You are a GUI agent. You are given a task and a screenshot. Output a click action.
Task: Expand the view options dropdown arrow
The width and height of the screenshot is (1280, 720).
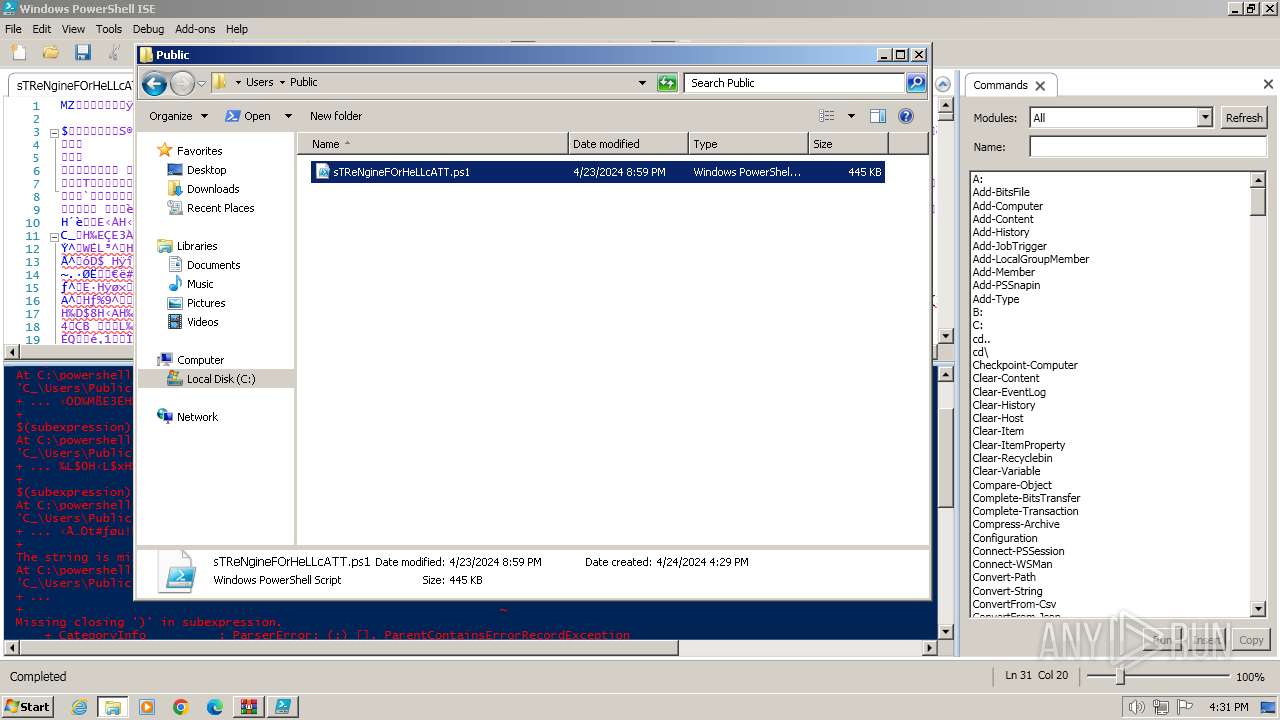851,116
